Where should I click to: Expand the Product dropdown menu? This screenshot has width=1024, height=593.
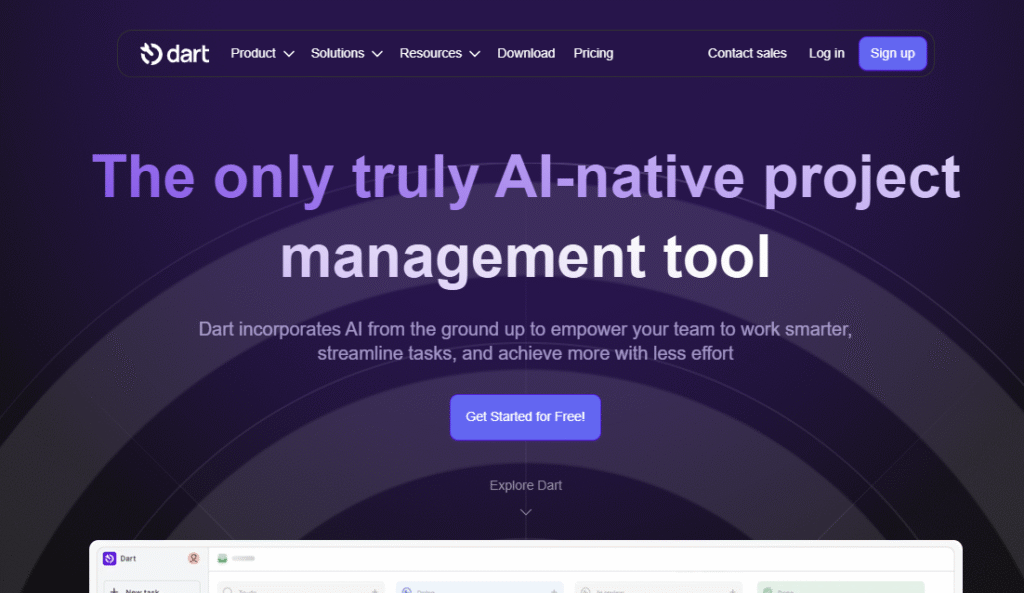(x=262, y=53)
